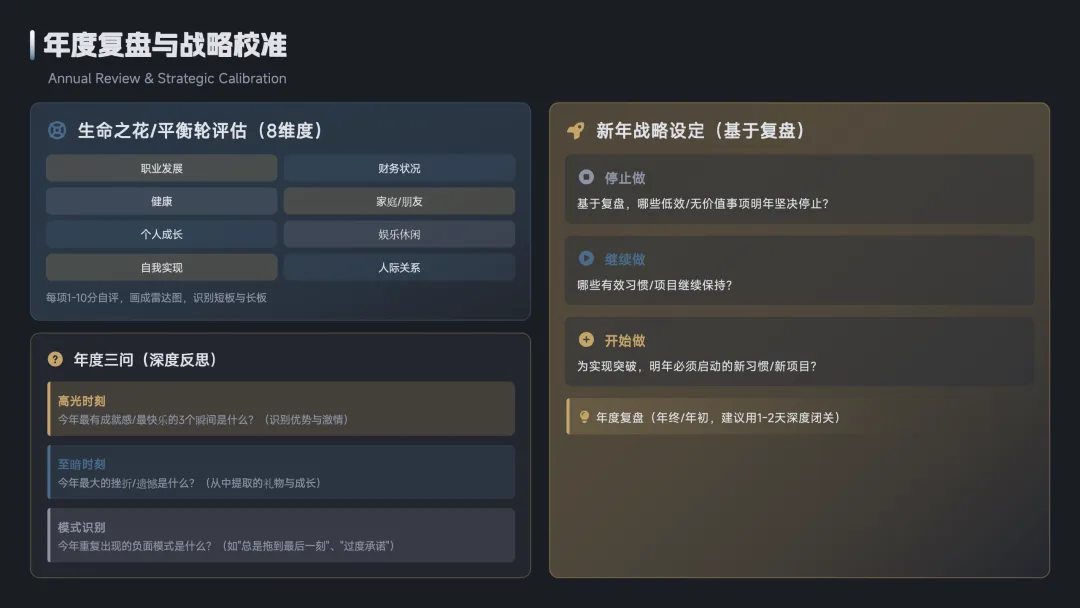This screenshot has height=608, width=1080.
Task: Click the stop icon next to 停止做
Action: [586, 177]
